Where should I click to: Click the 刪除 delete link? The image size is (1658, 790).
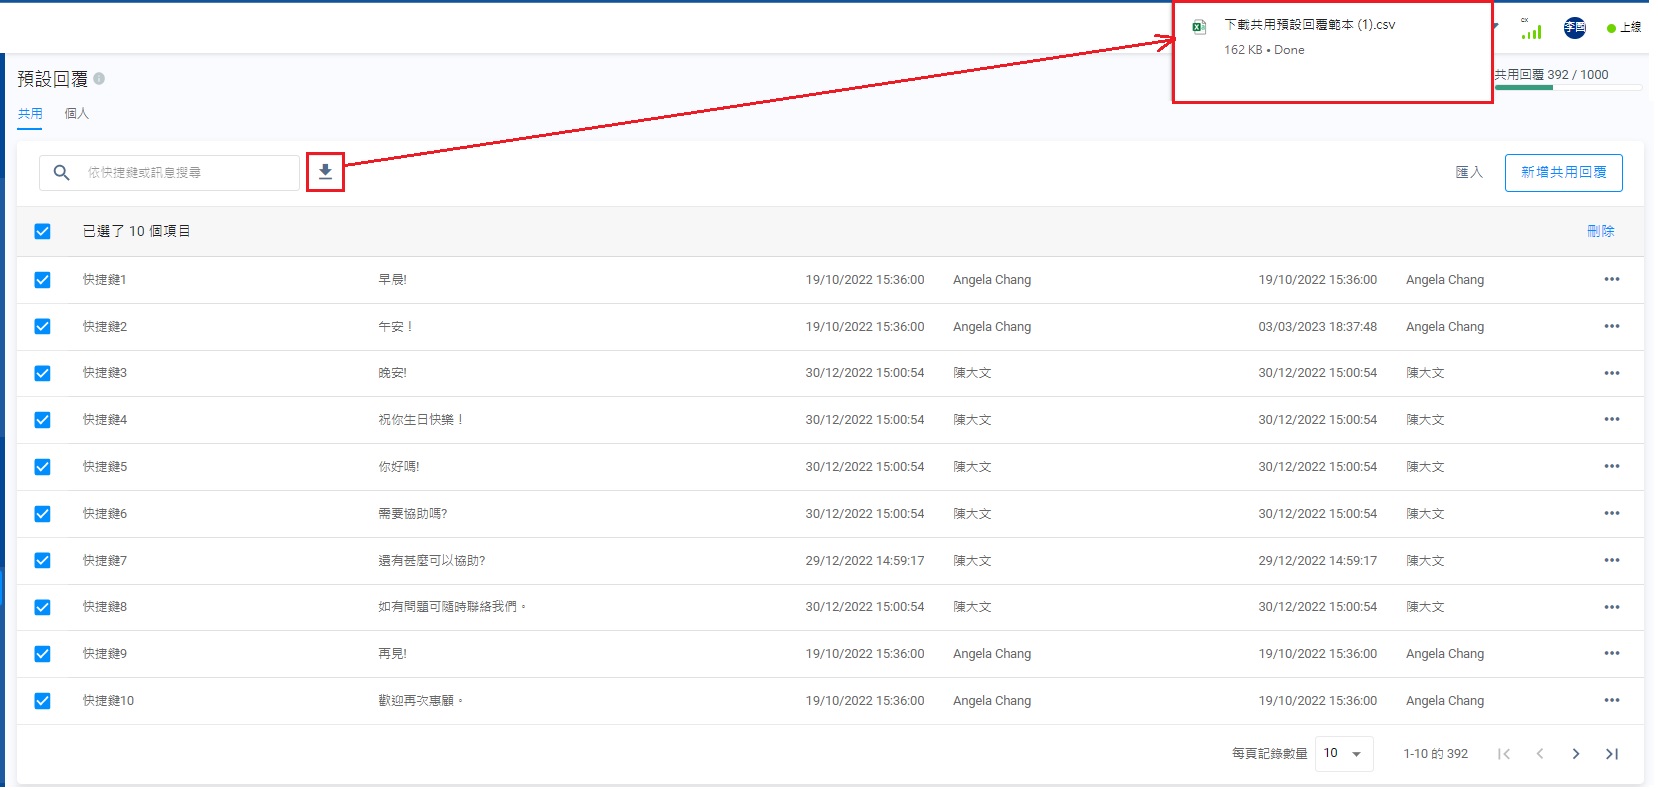pos(1601,231)
